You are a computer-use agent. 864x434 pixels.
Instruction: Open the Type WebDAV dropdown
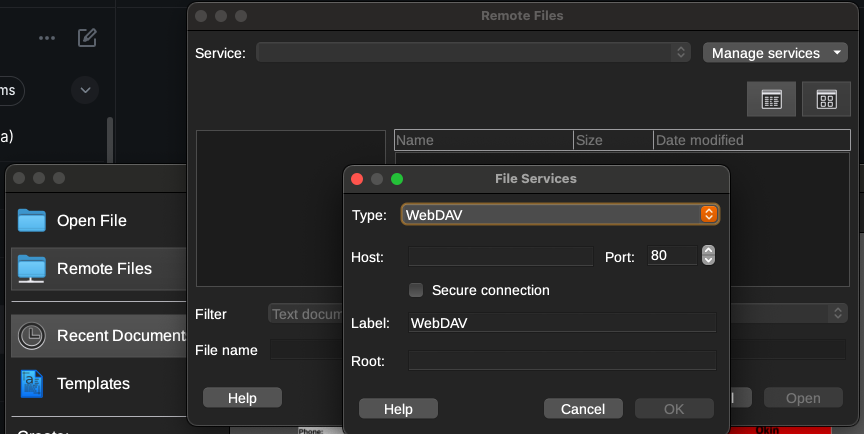click(x=560, y=214)
